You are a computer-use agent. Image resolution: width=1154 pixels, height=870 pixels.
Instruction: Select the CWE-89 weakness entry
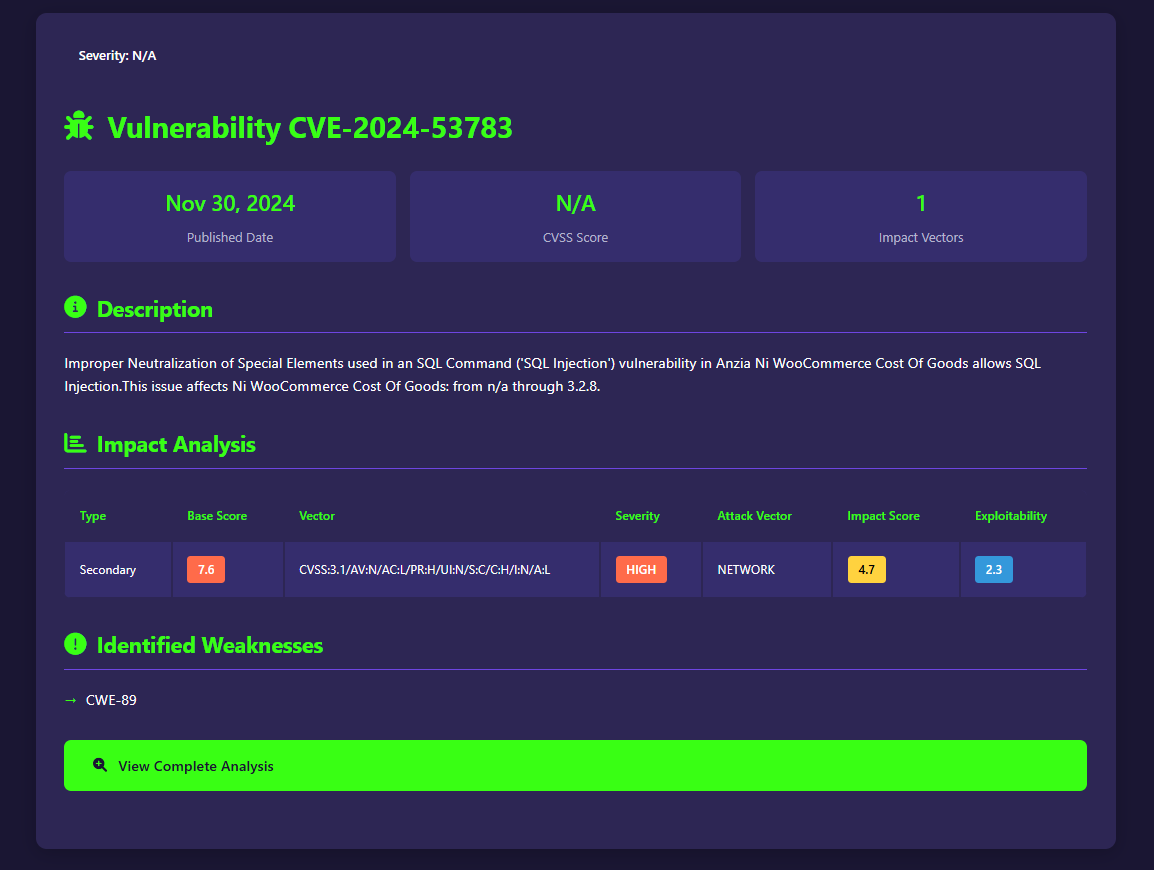pos(111,700)
